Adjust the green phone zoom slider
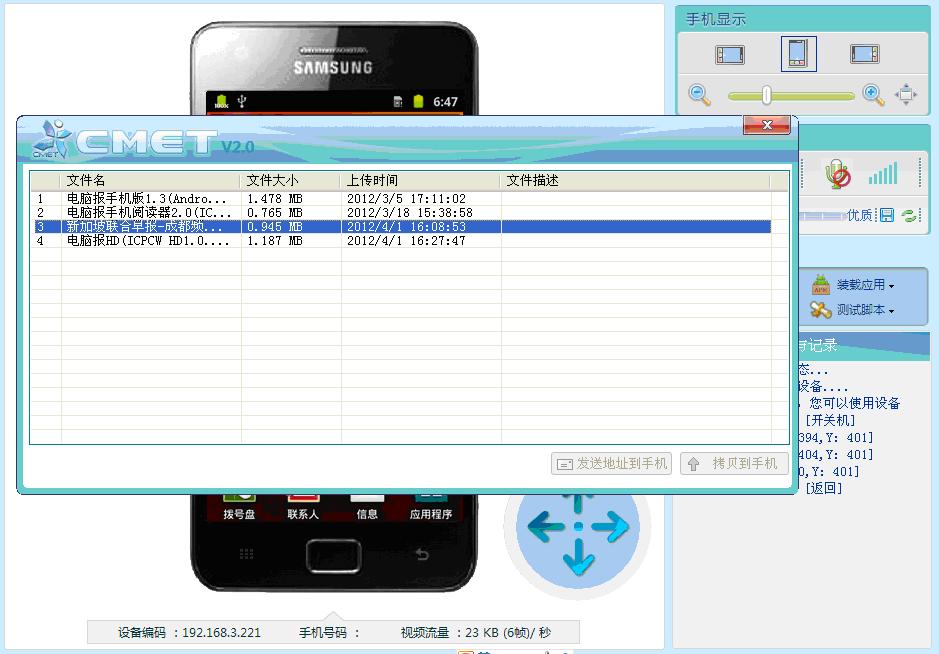Image resolution: width=939 pixels, height=654 pixels. point(790,95)
